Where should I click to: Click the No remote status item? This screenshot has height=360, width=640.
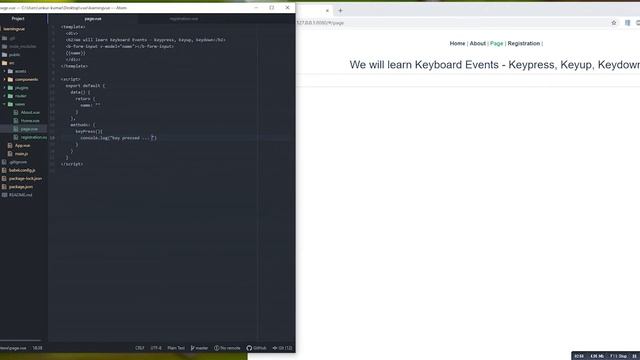(x=227, y=348)
